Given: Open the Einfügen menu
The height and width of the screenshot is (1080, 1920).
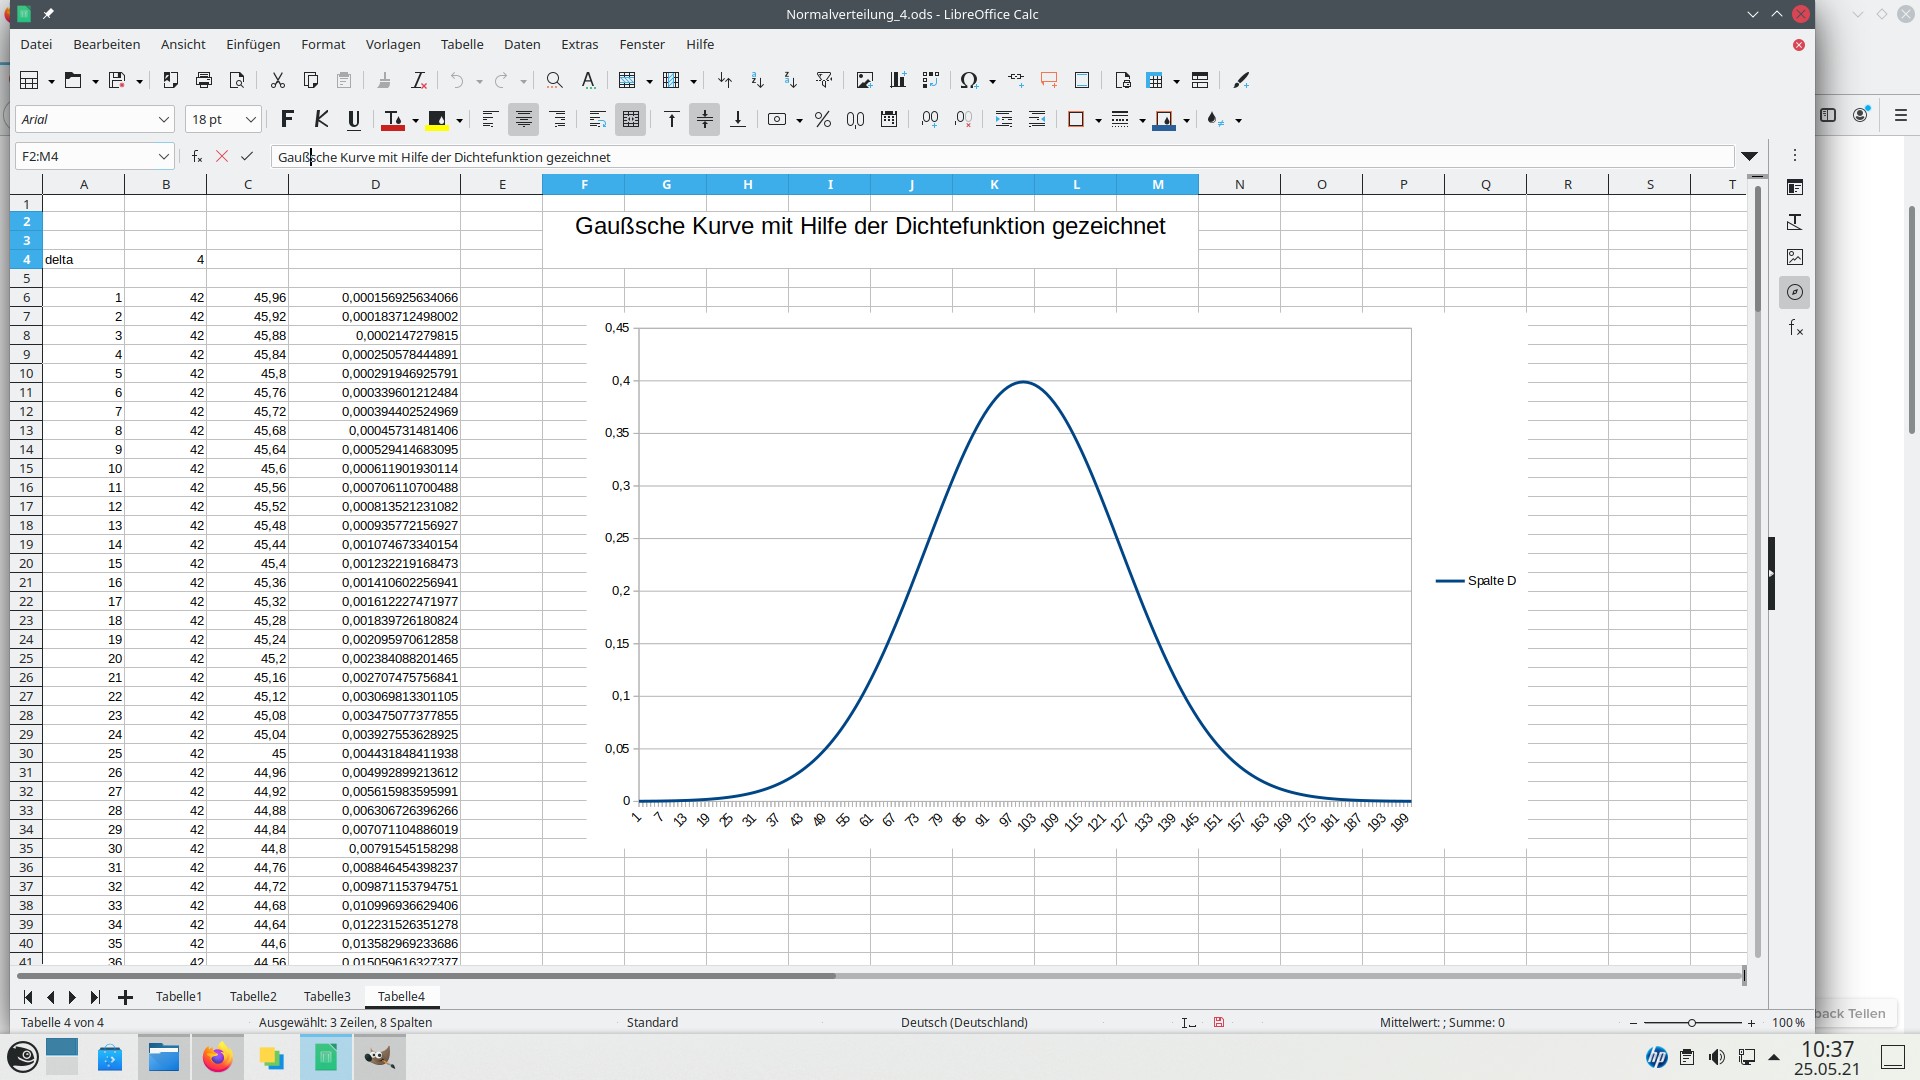Looking at the screenshot, I should 253,44.
